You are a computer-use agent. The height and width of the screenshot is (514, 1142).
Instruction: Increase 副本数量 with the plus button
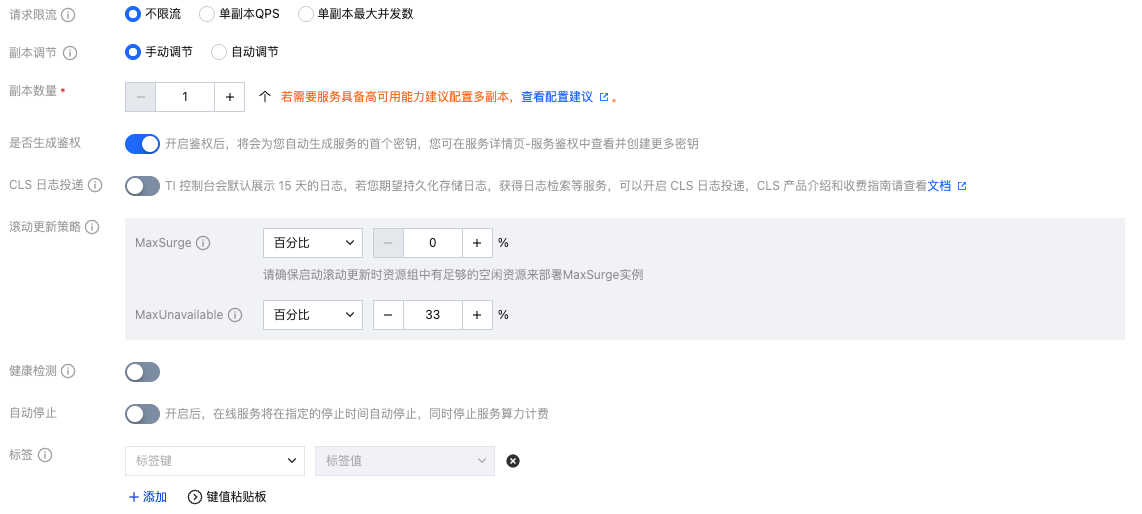point(230,97)
